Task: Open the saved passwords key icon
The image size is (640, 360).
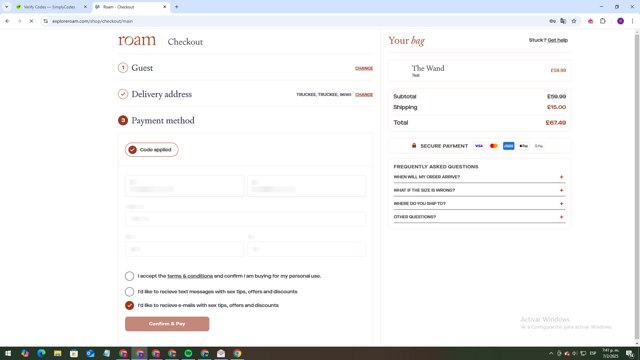Action: 552,21
